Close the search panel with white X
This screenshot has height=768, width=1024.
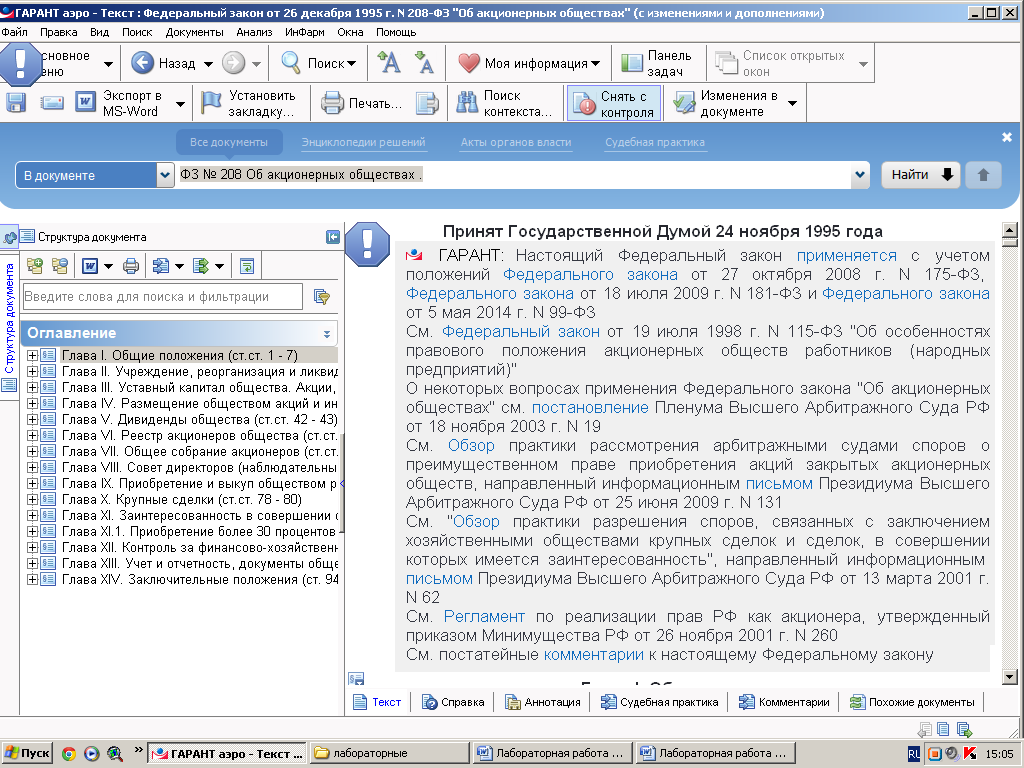(x=1006, y=137)
